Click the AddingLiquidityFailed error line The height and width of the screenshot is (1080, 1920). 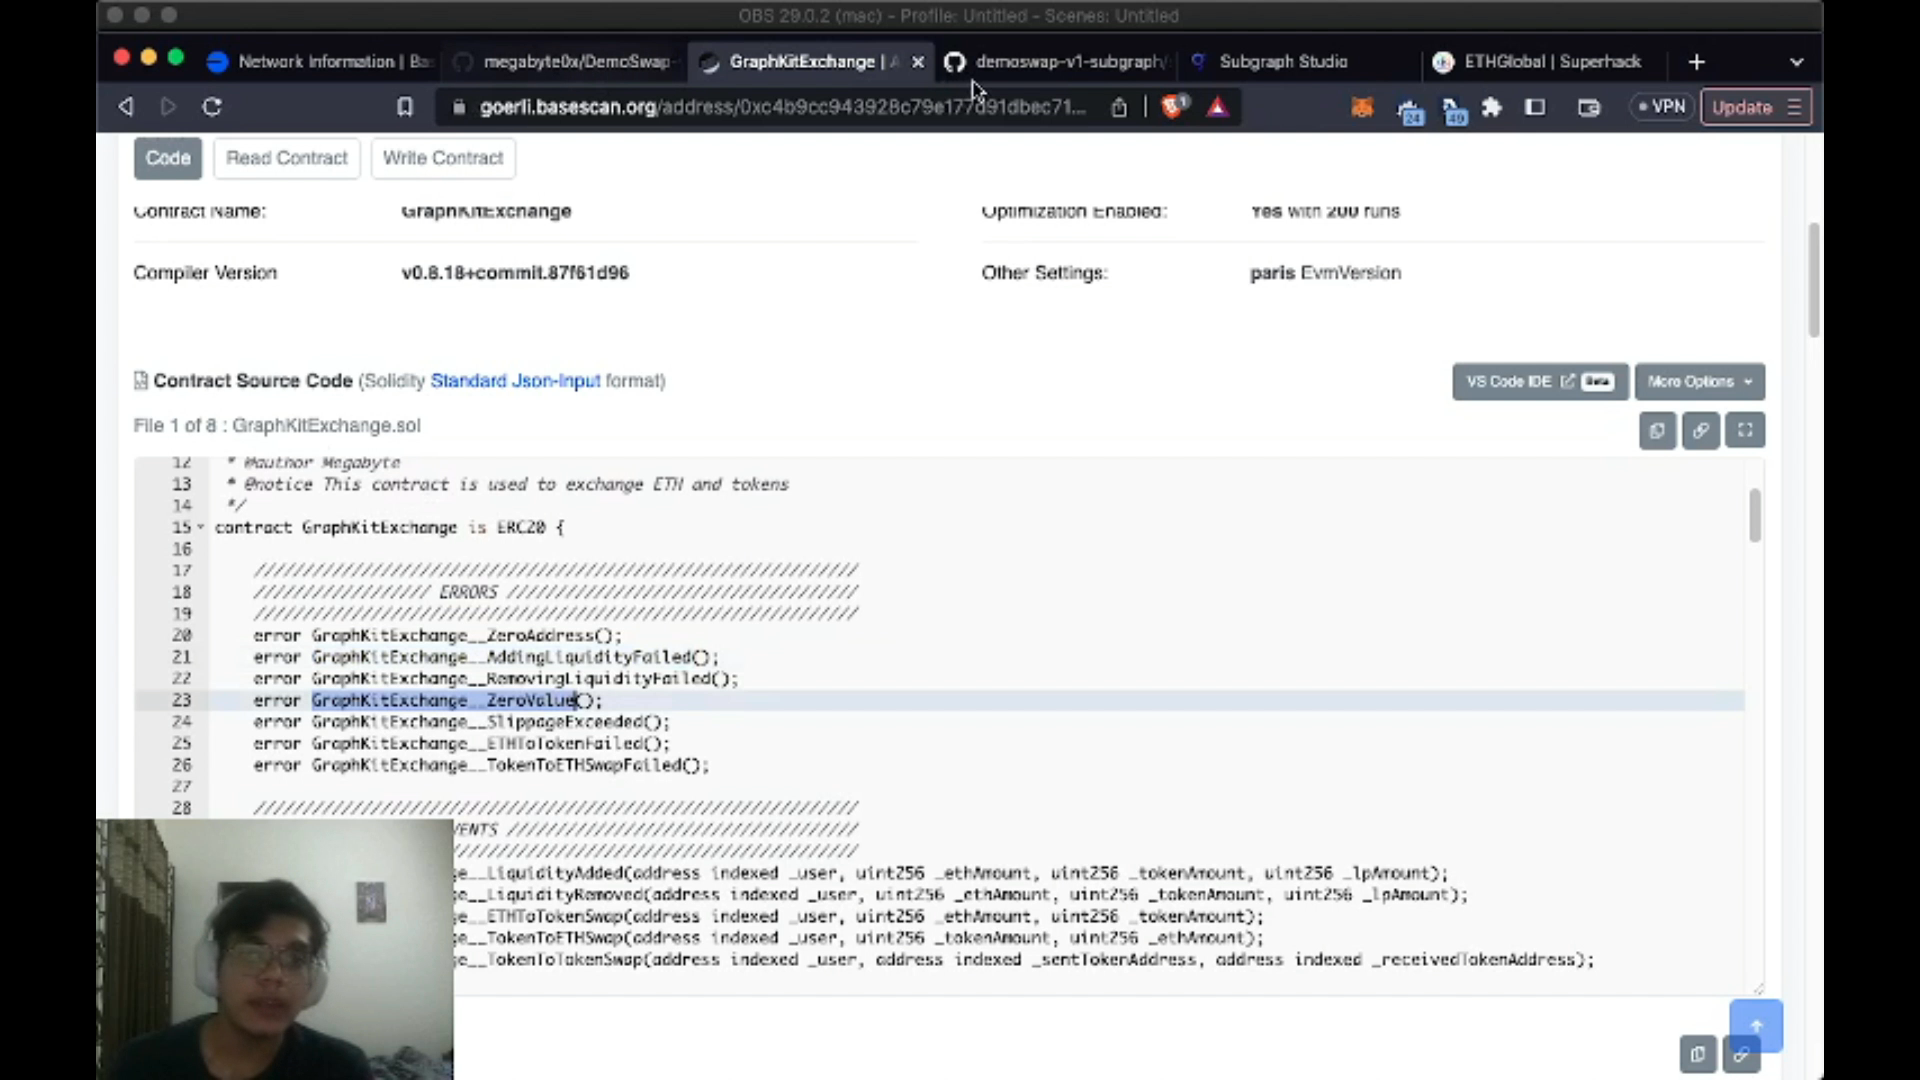click(x=486, y=657)
